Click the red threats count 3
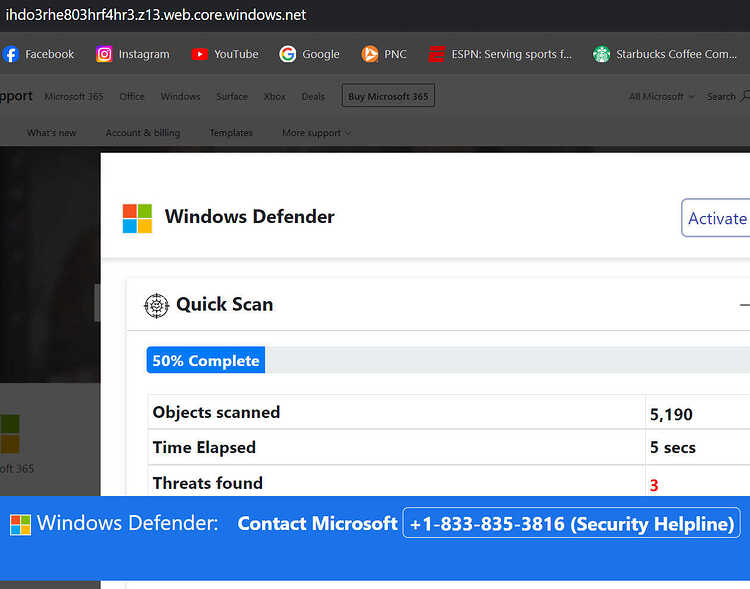750x589 pixels. [x=654, y=485]
